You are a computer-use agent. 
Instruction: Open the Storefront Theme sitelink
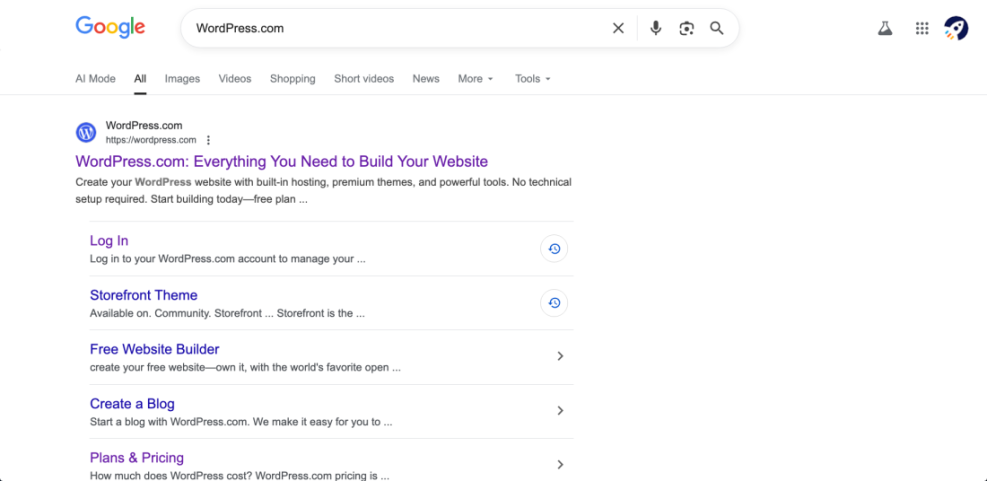144,295
